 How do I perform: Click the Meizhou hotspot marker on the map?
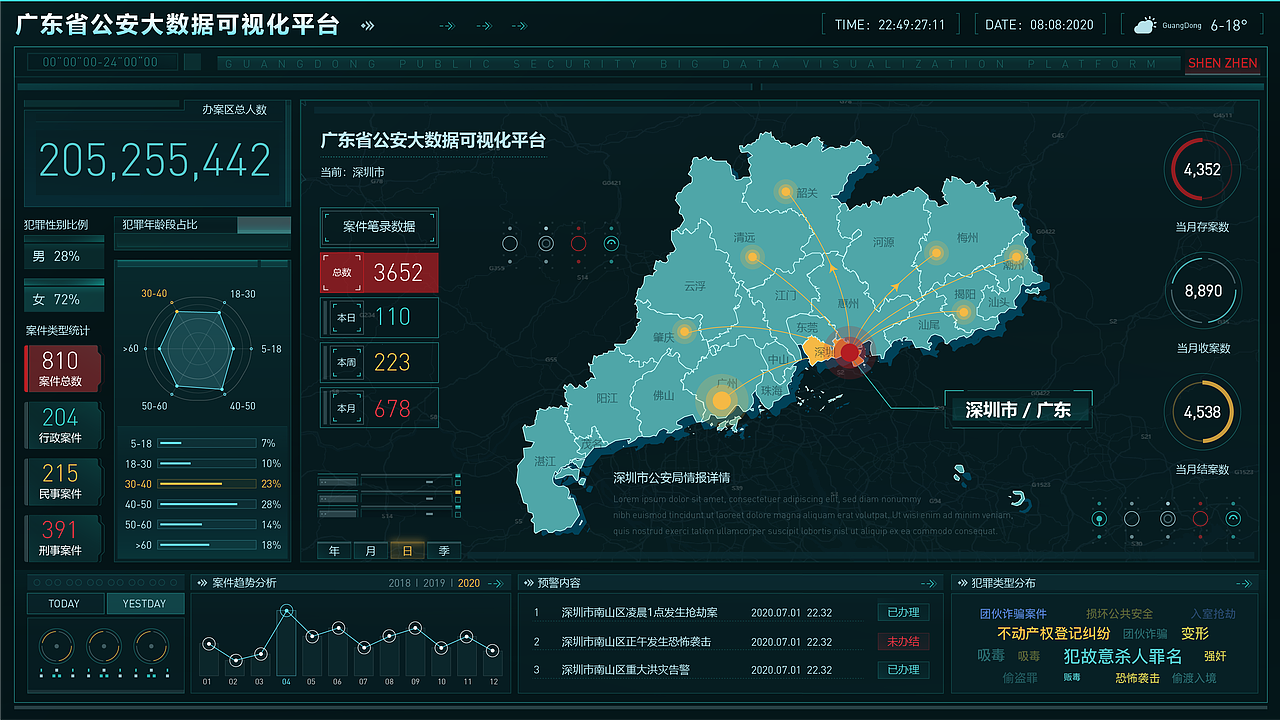(936, 253)
